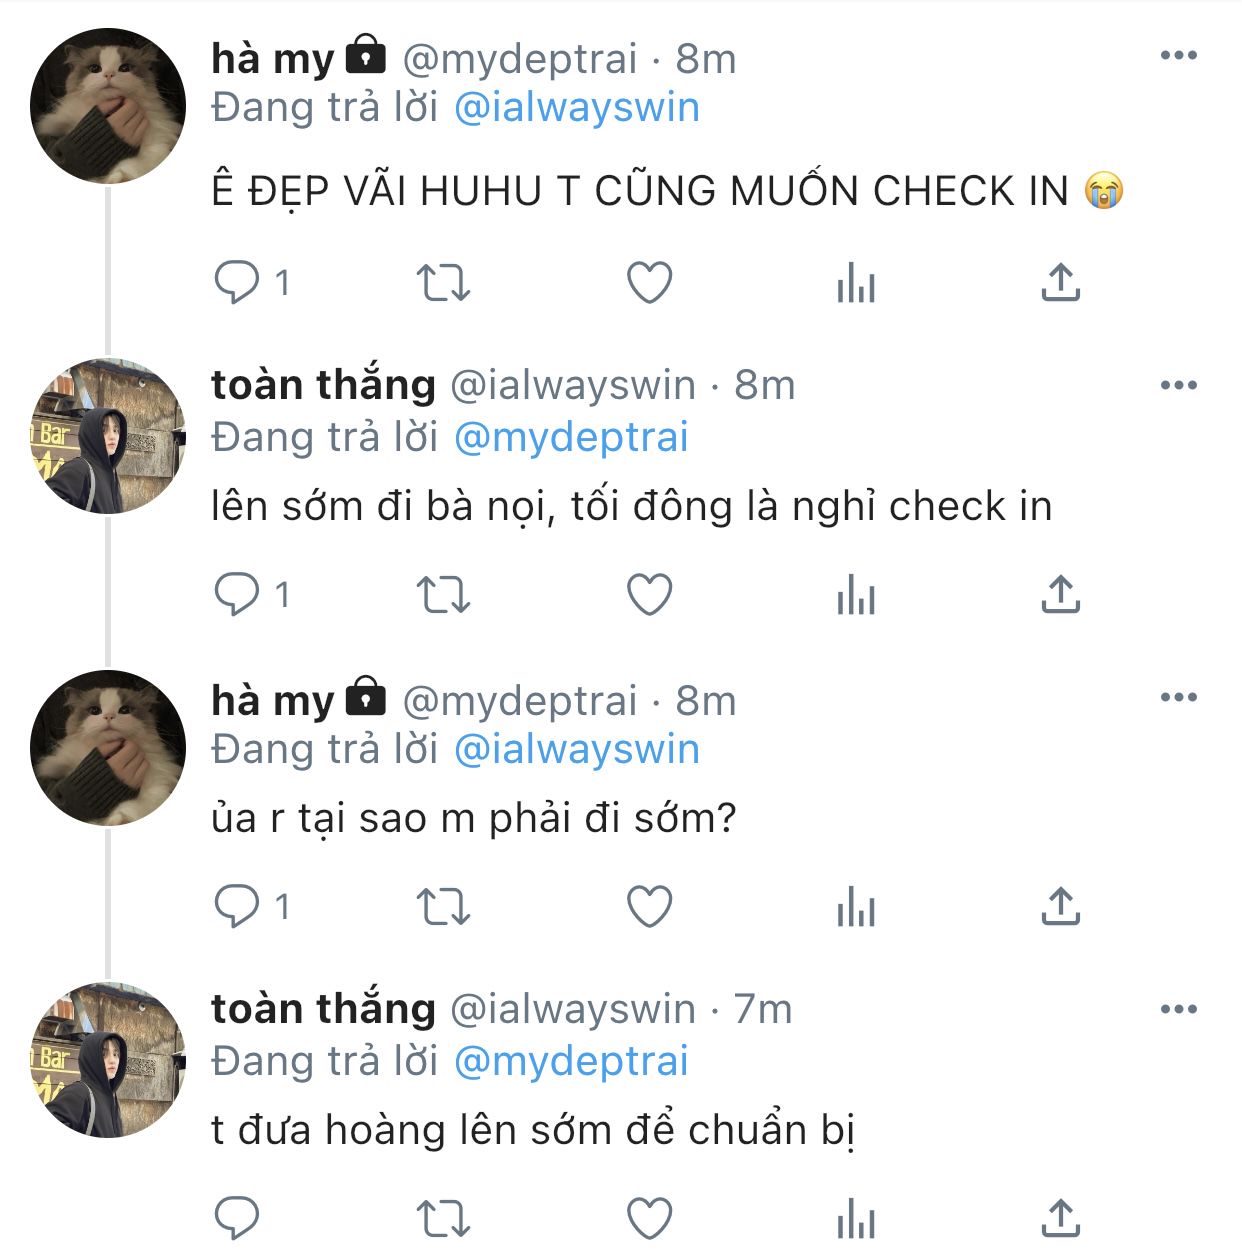
Task: Open @ialwayswin mention in first tweet
Action: click(576, 108)
